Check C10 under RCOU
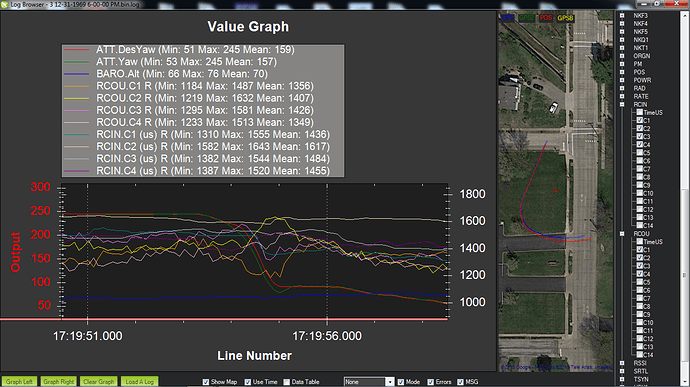The height and width of the screenshot is (387, 690). [x=640, y=322]
